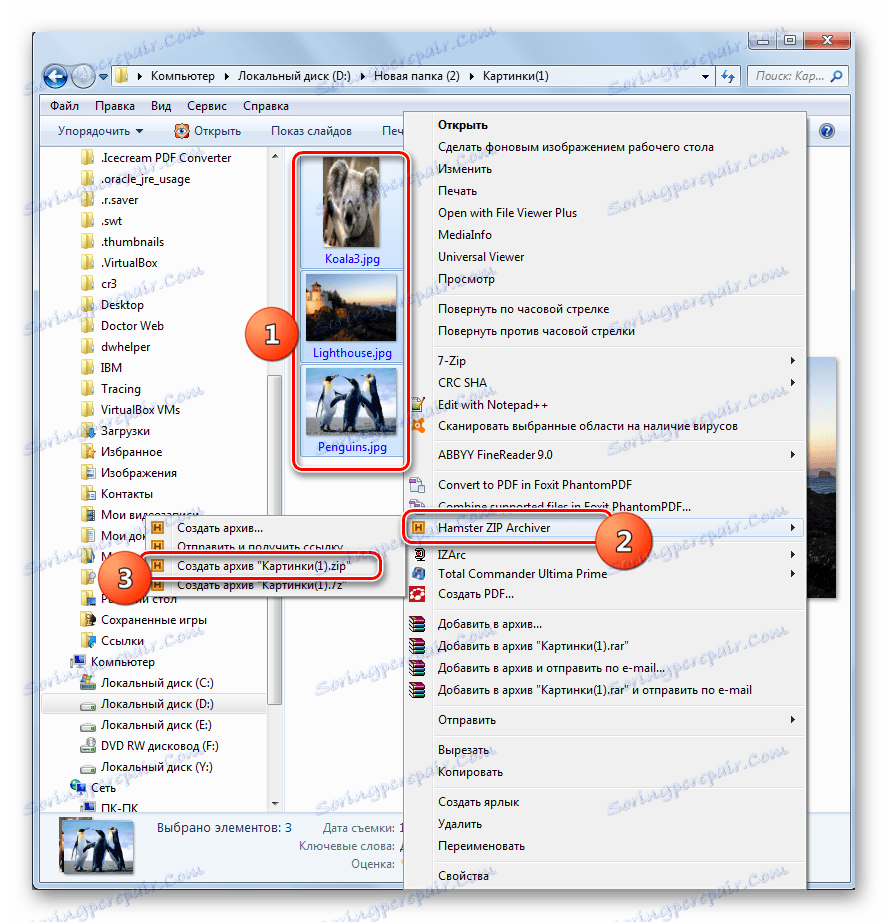Click the Tracing folder icon
Image resolution: width=887 pixels, height=922 pixels.
click(88, 389)
